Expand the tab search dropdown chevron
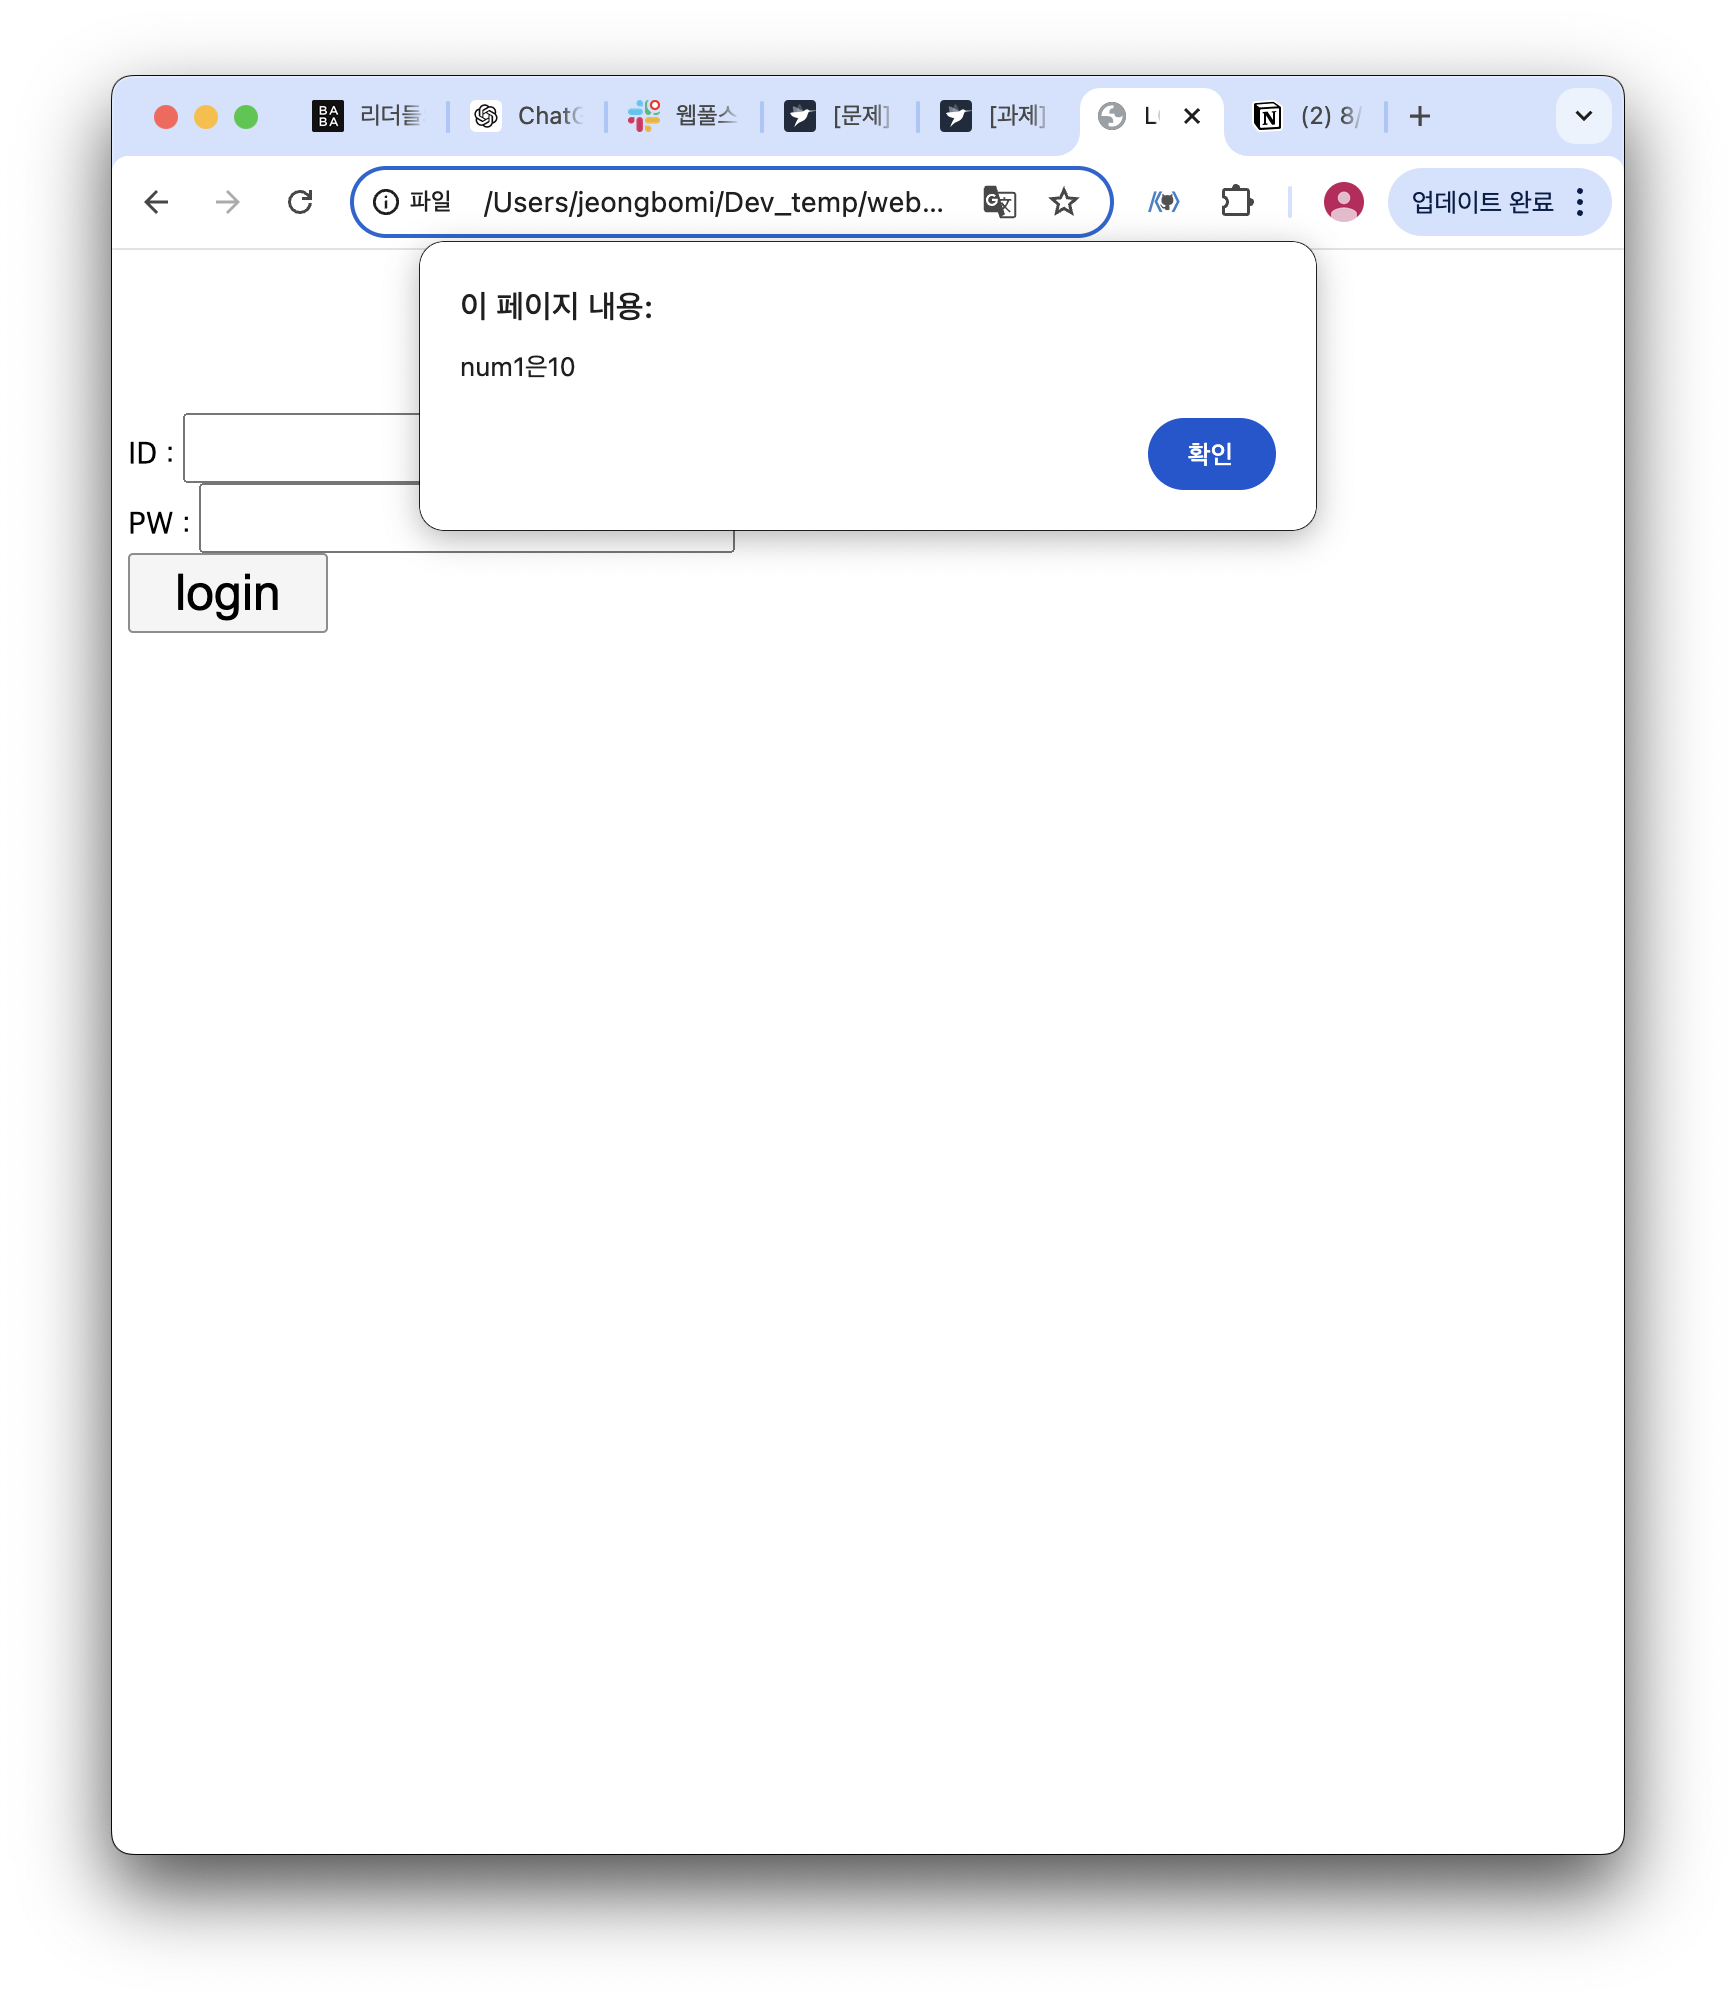Image resolution: width=1736 pixels, height=2002 pixels. point(1584,116)
